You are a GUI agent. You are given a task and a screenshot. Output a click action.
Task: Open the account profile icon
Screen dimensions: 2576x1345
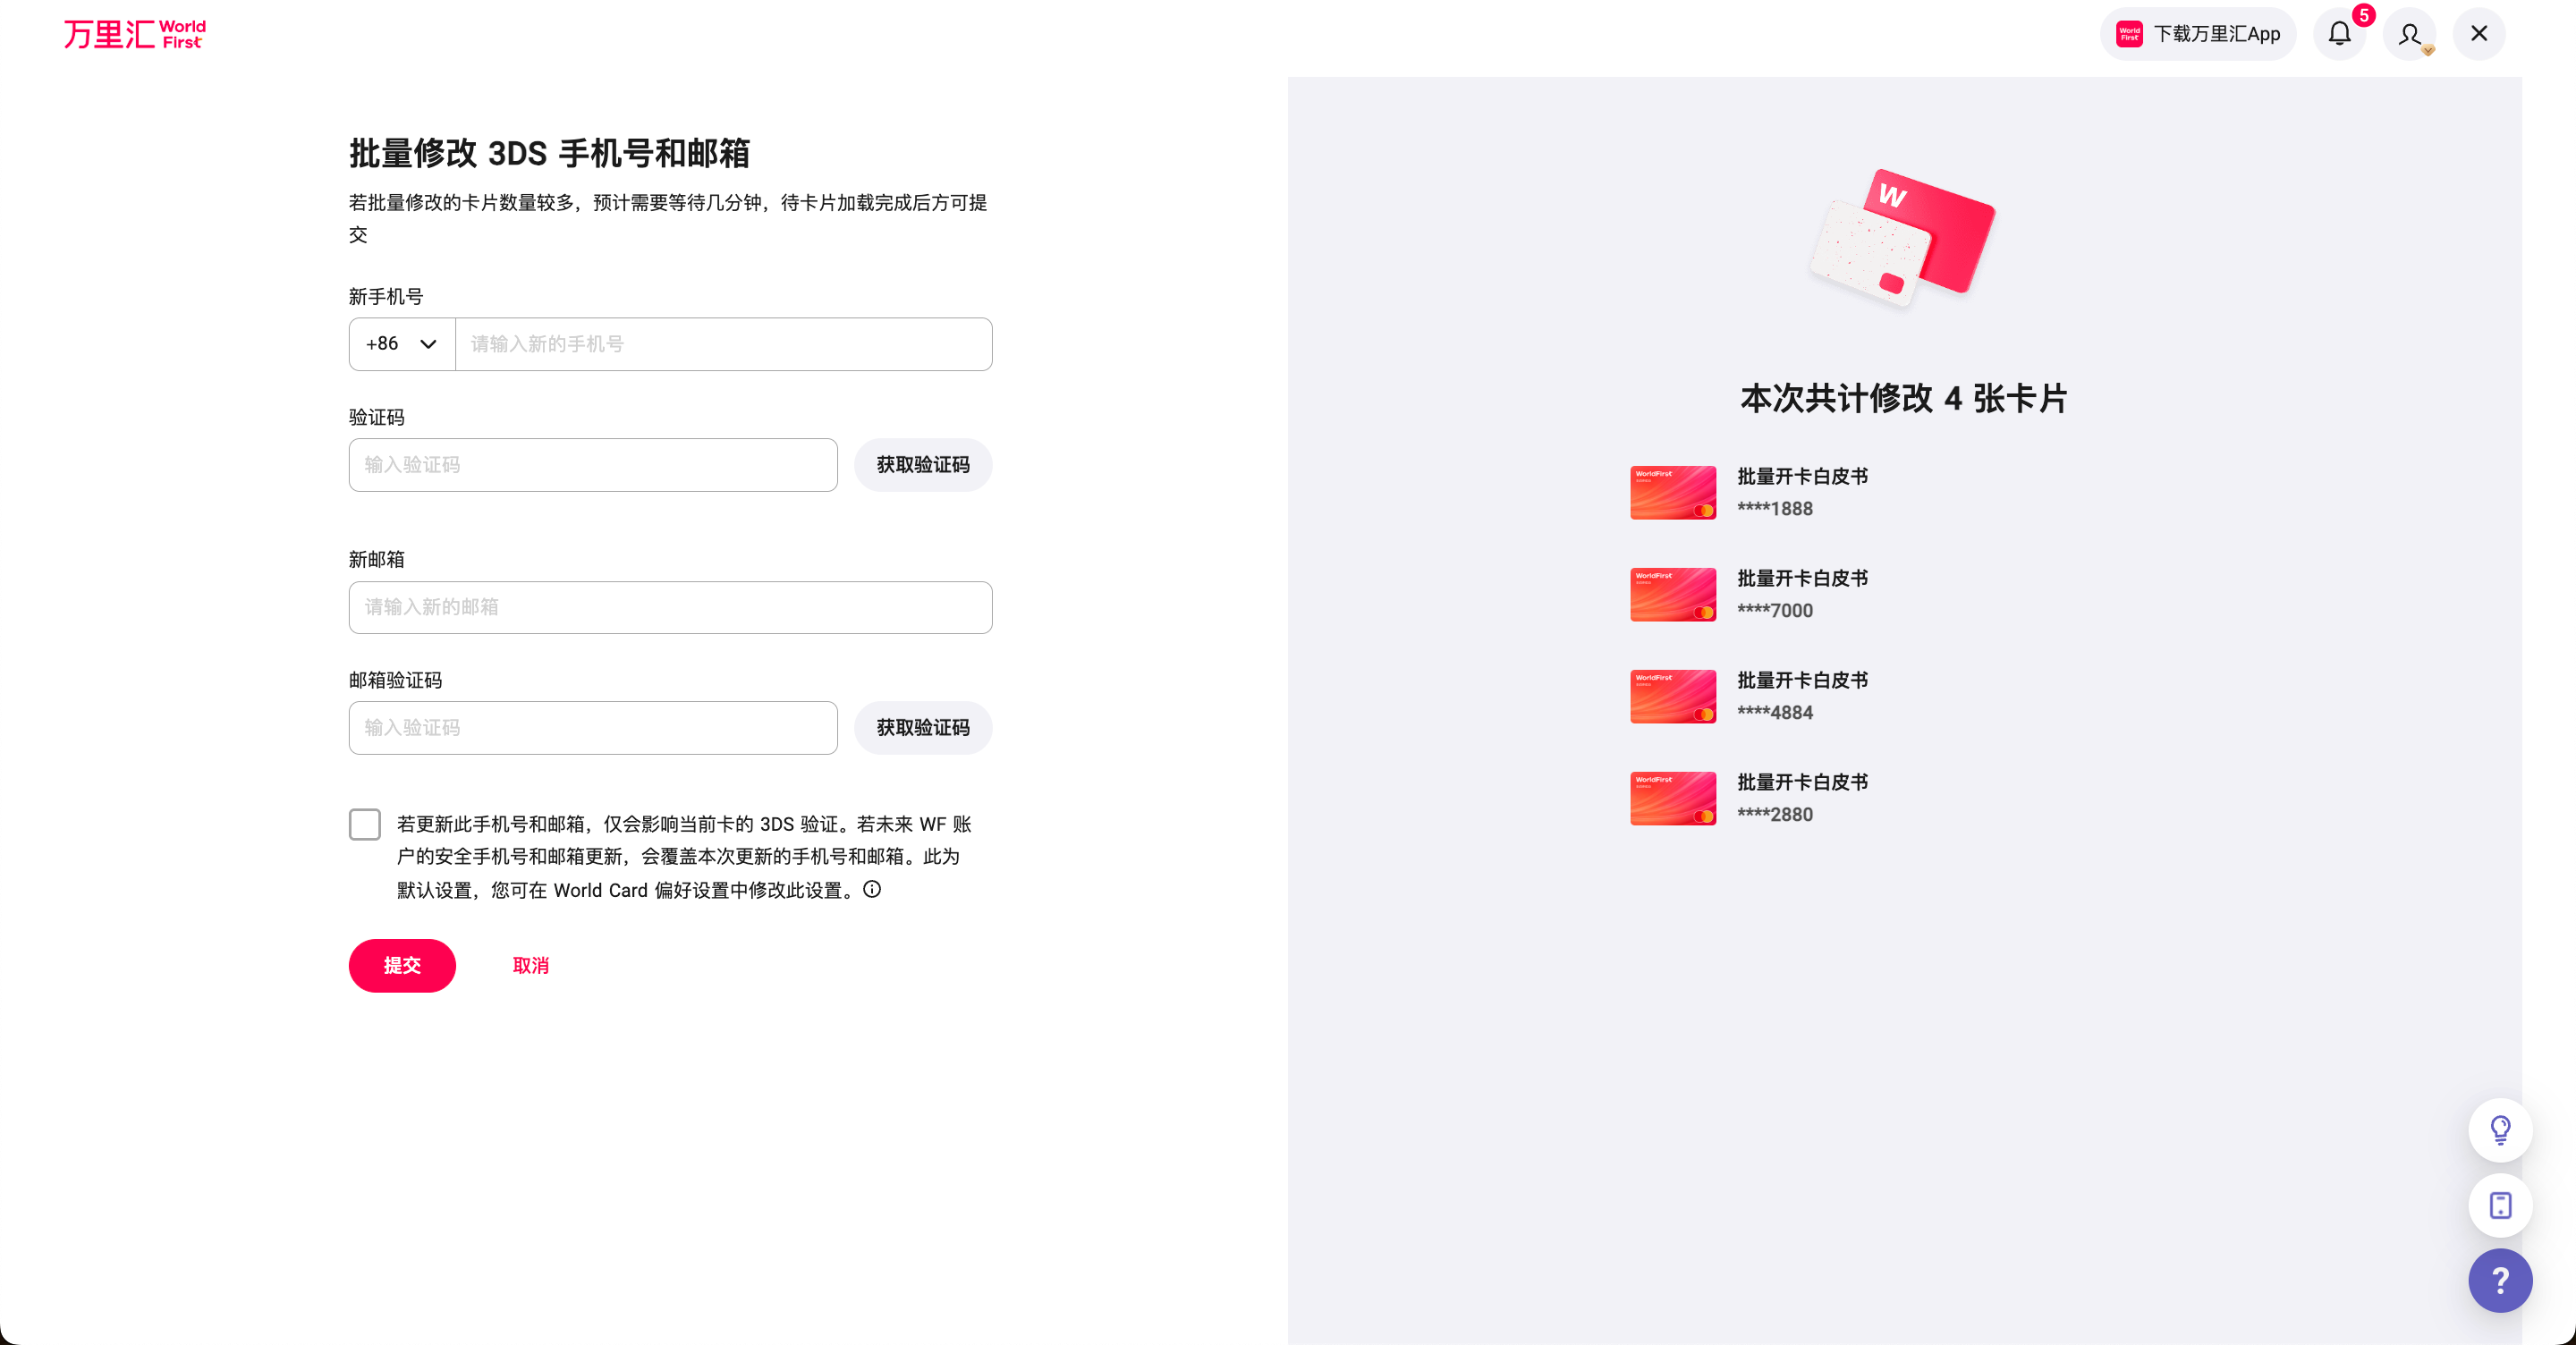coord(2410,33)
